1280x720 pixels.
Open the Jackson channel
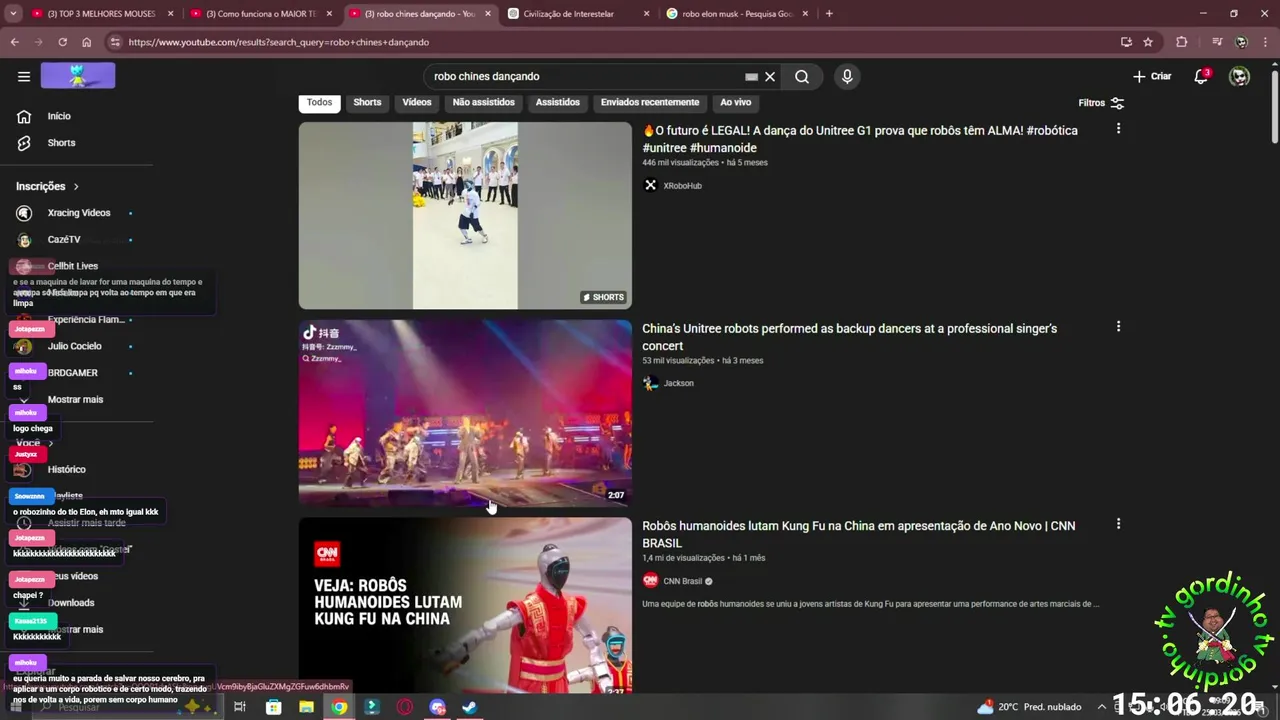pos(678,383)
